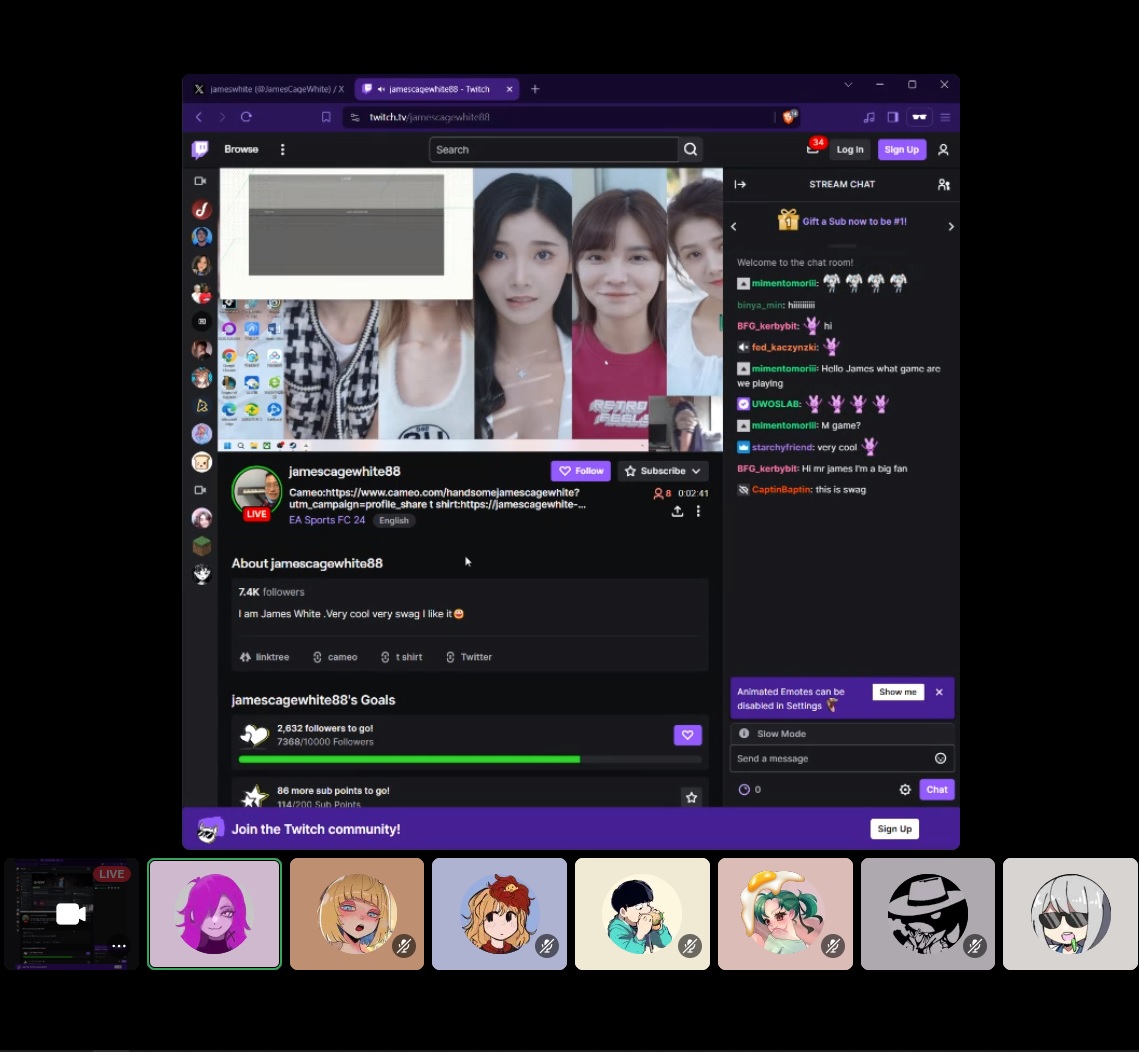Select the sunglasses silver-hair participant tile
1139x1052 pixels.
1070,914
